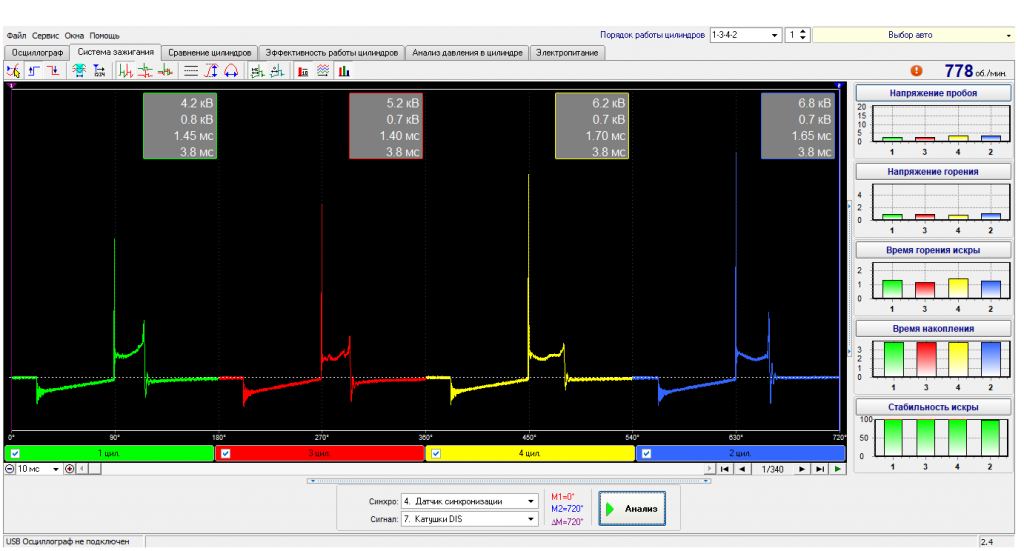Jump to last frame

pos(820,469)
